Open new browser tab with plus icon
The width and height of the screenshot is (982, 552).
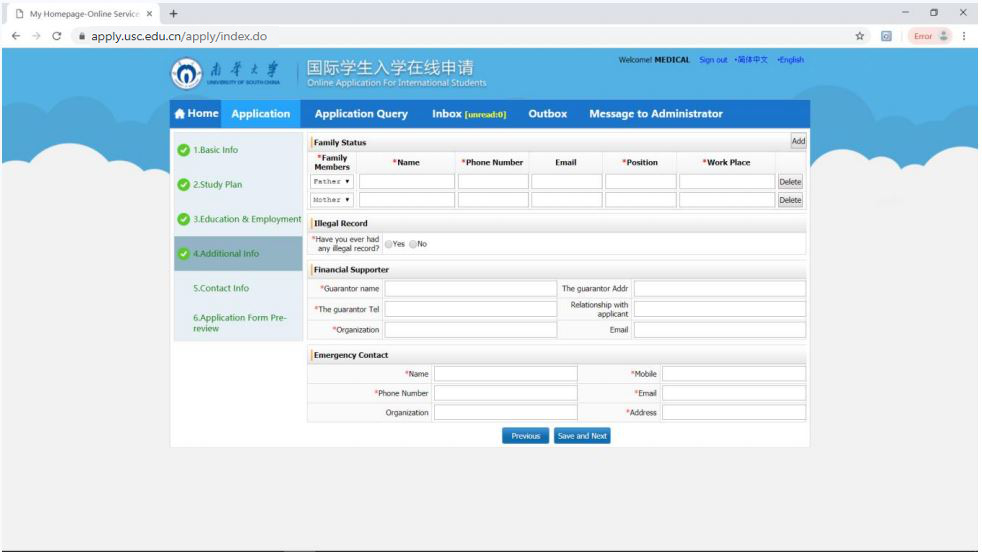pyautogui.click(x=173, y=13)
